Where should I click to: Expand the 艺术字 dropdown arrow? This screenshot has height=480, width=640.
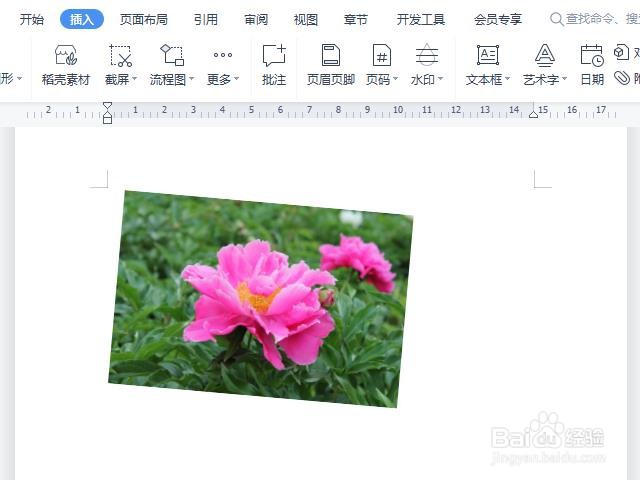pyautogui.click(x=564, y=78)
